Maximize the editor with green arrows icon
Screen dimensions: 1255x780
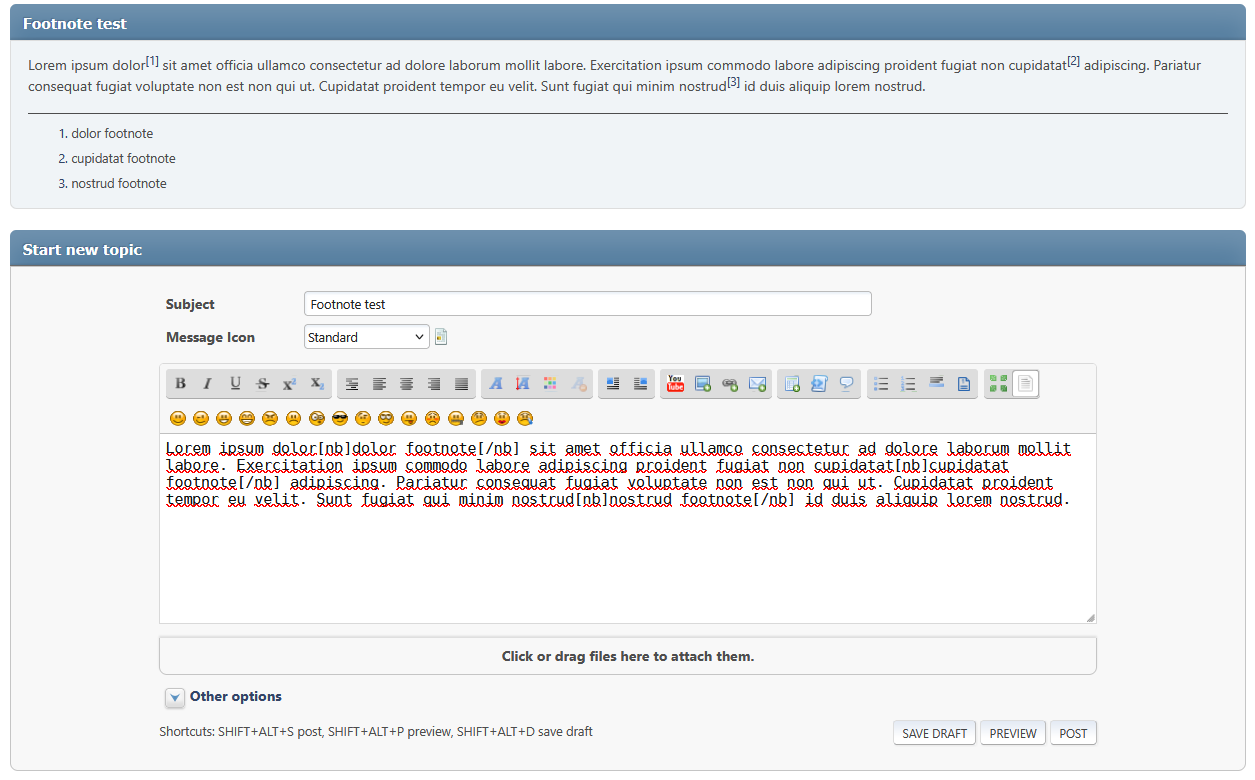(998, 384)
